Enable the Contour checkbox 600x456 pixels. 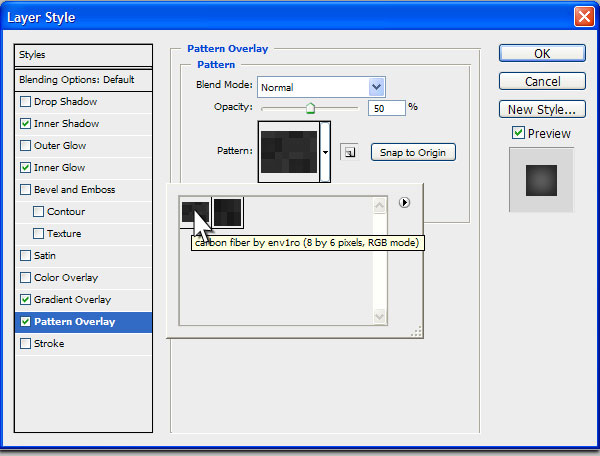tap(38, 212)
